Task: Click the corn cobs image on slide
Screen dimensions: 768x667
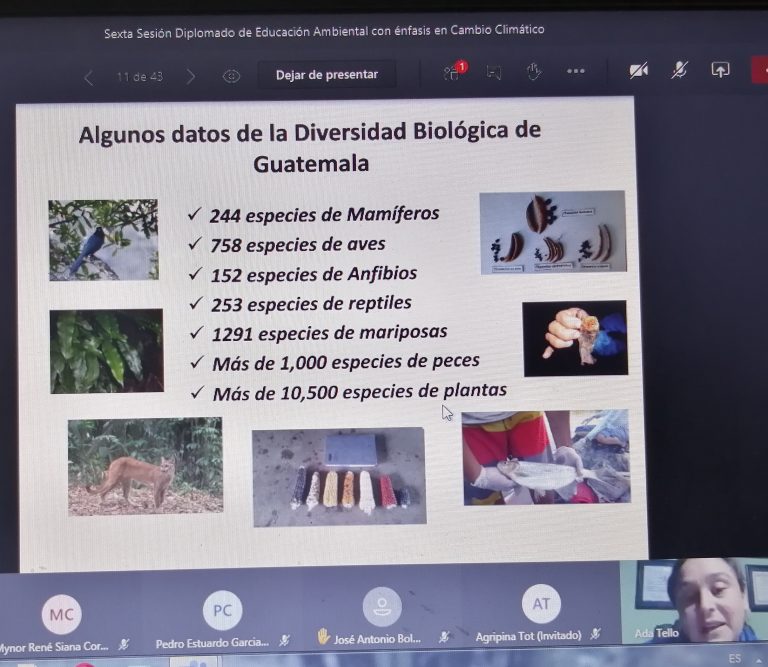Action: tap(339, 476)
